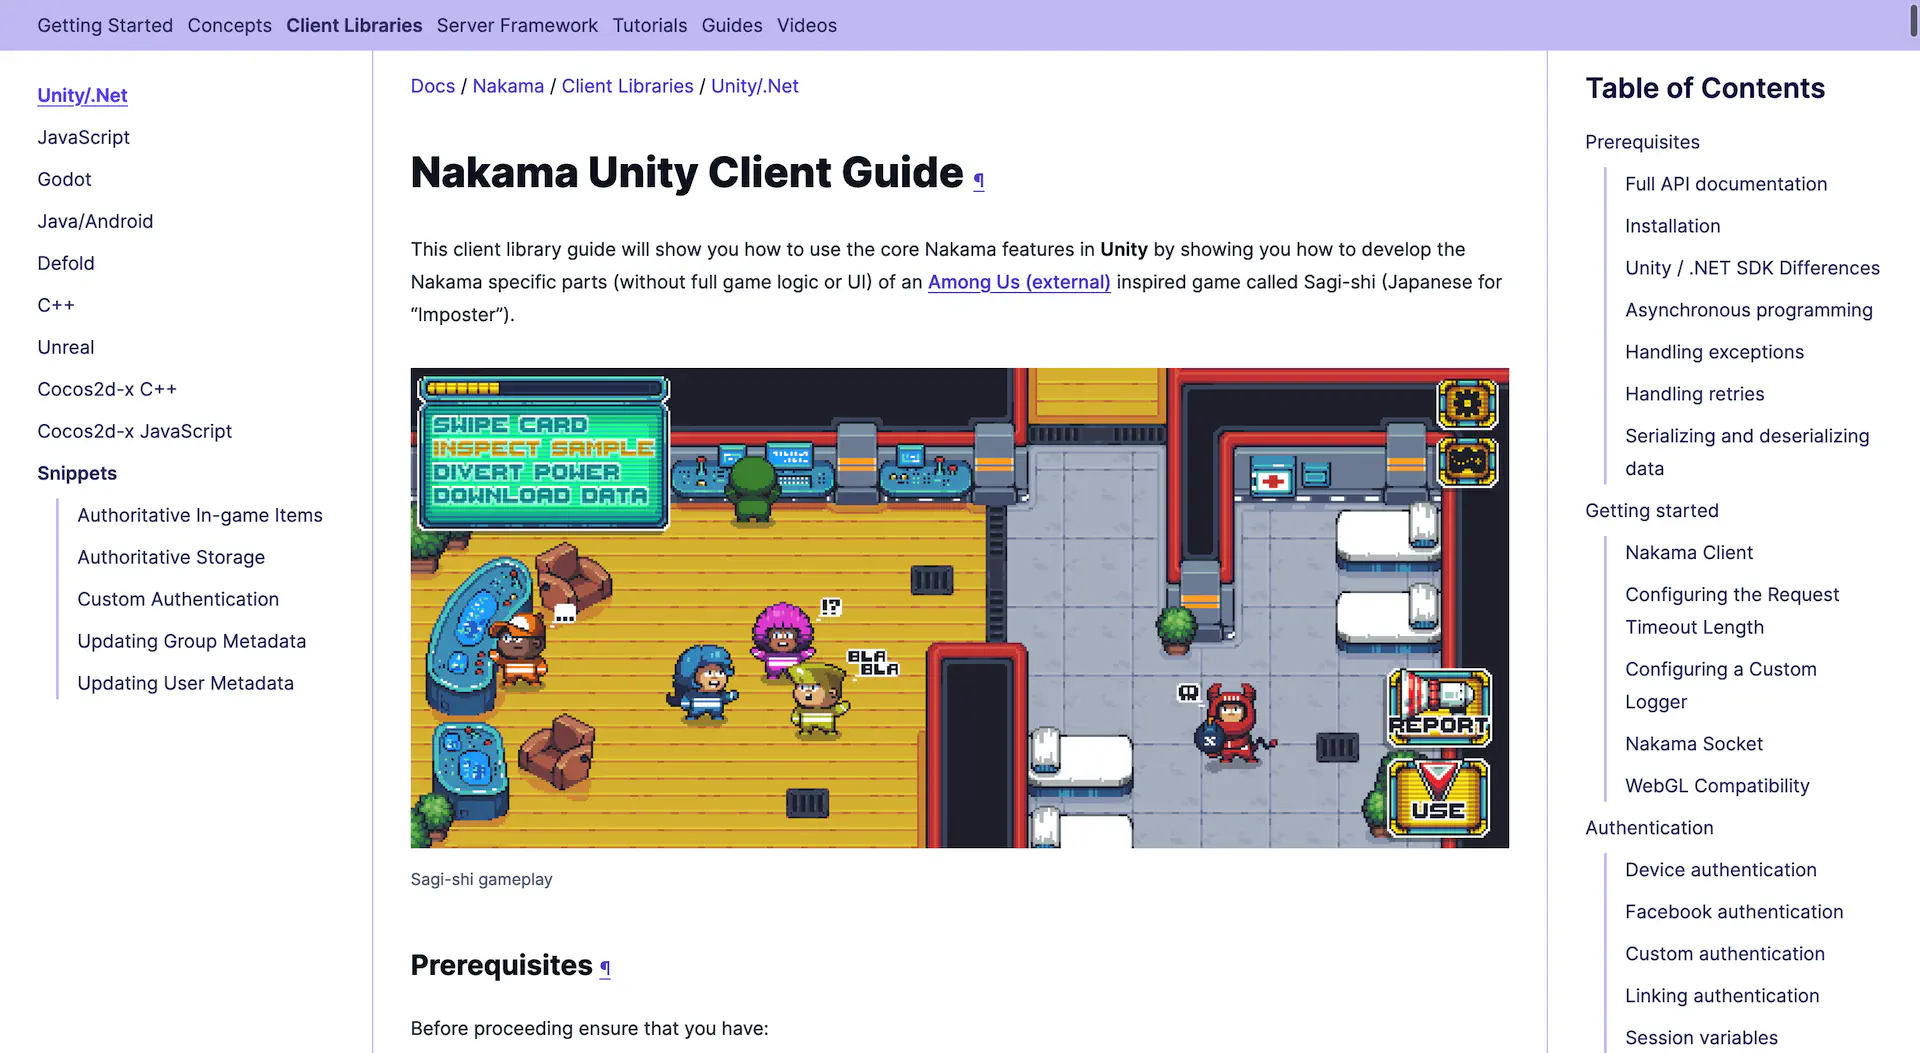The height and width of the screenshot is (1053, 1920).
Task: Open the Authoritative Storage snippet
Action: (171, 557)
